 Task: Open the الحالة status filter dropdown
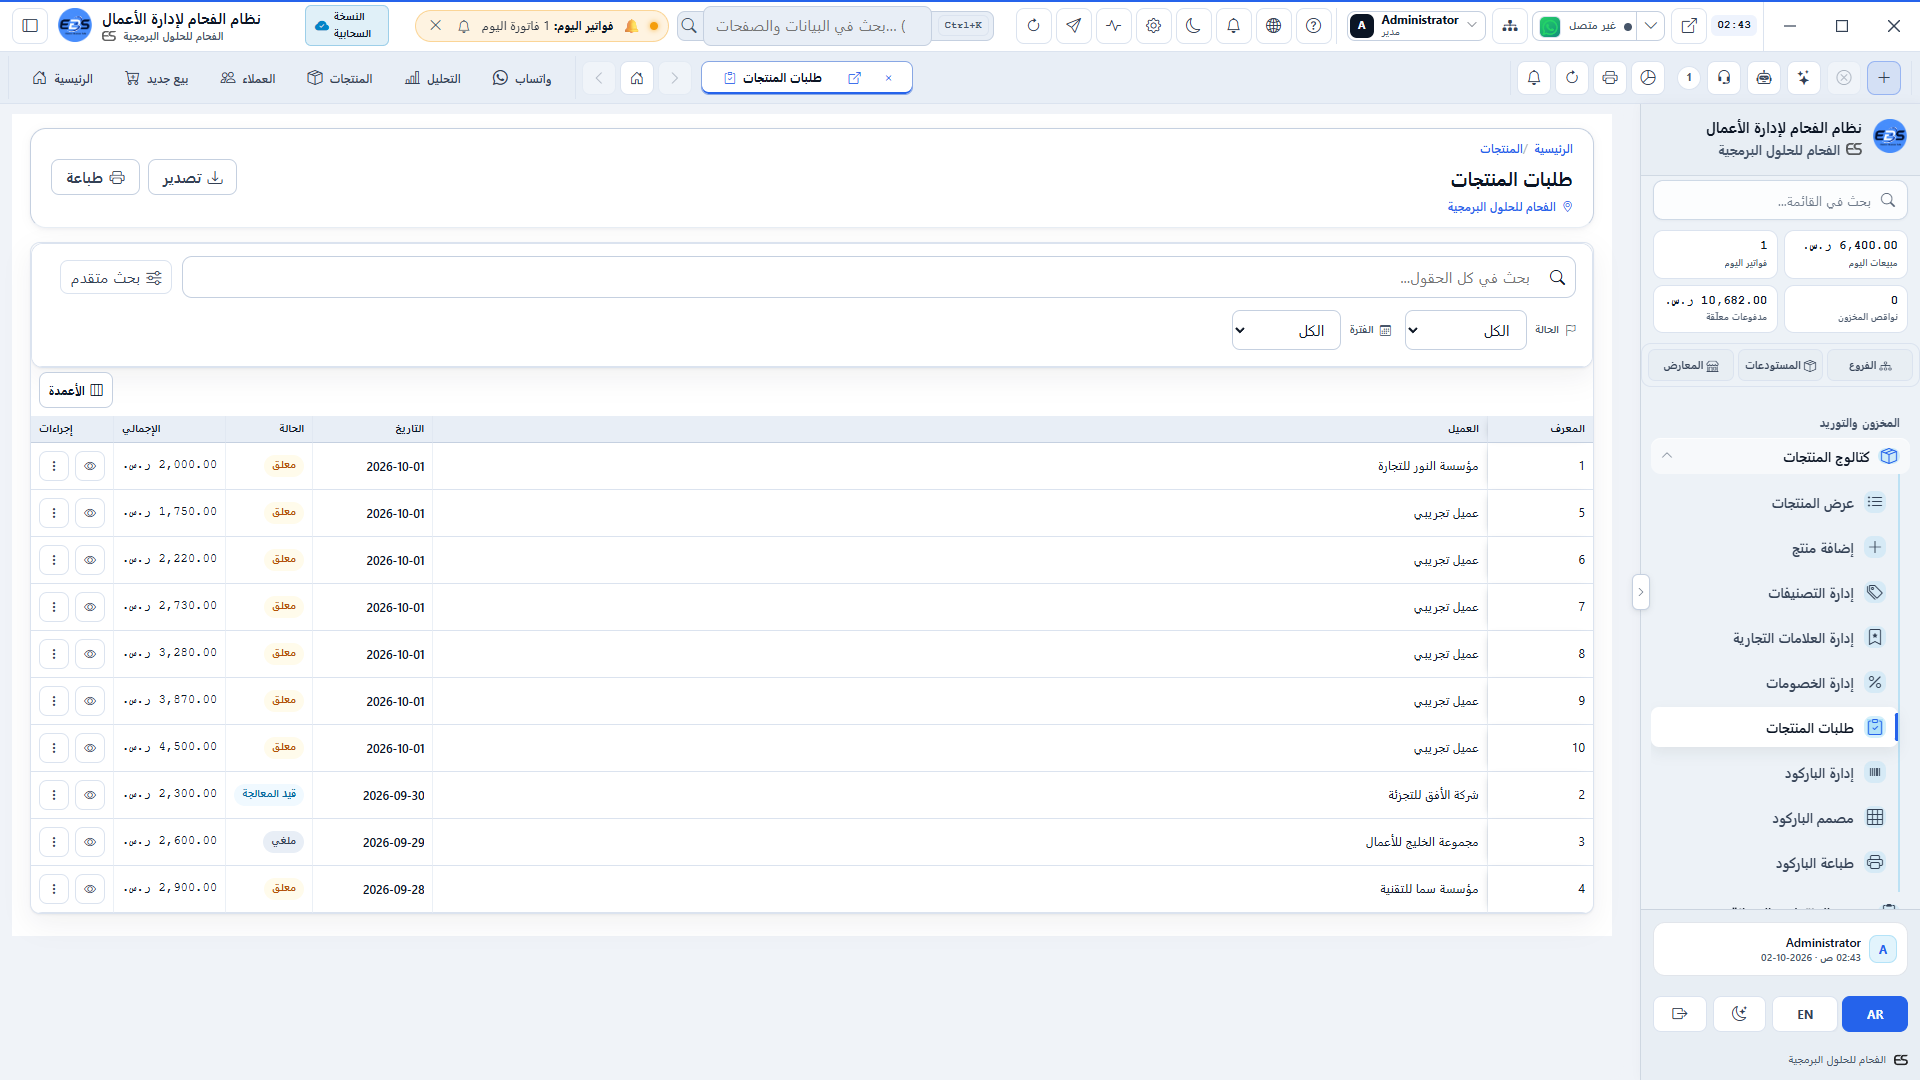[x=1465, y=331]
